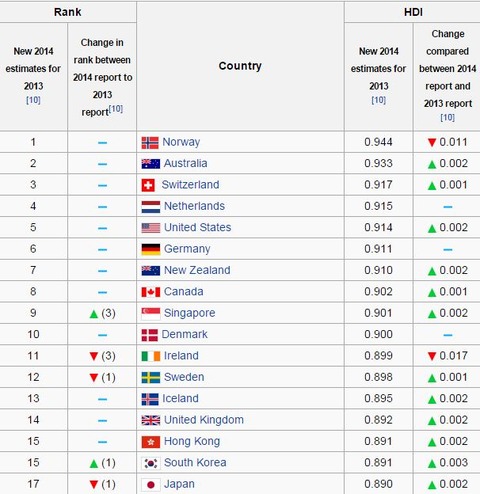This screenshot has width=480, height=494.
Task: Open the Iceland country link
Action: [x=180, y=398]
